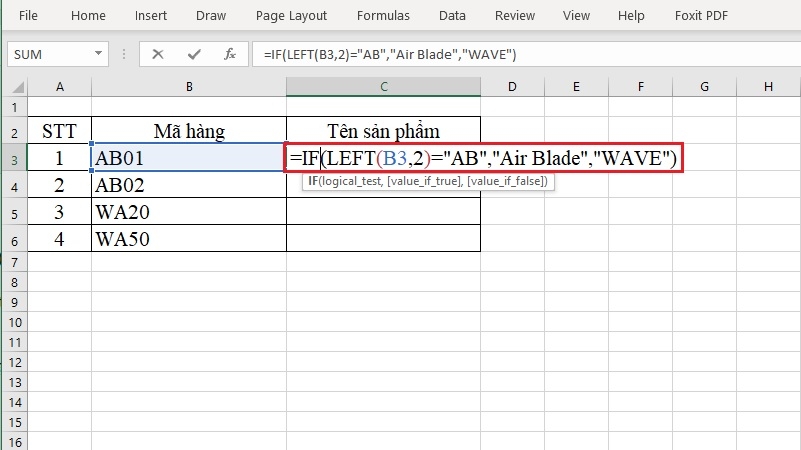
Task: Select row 1 header
Action: click(15, 107)
